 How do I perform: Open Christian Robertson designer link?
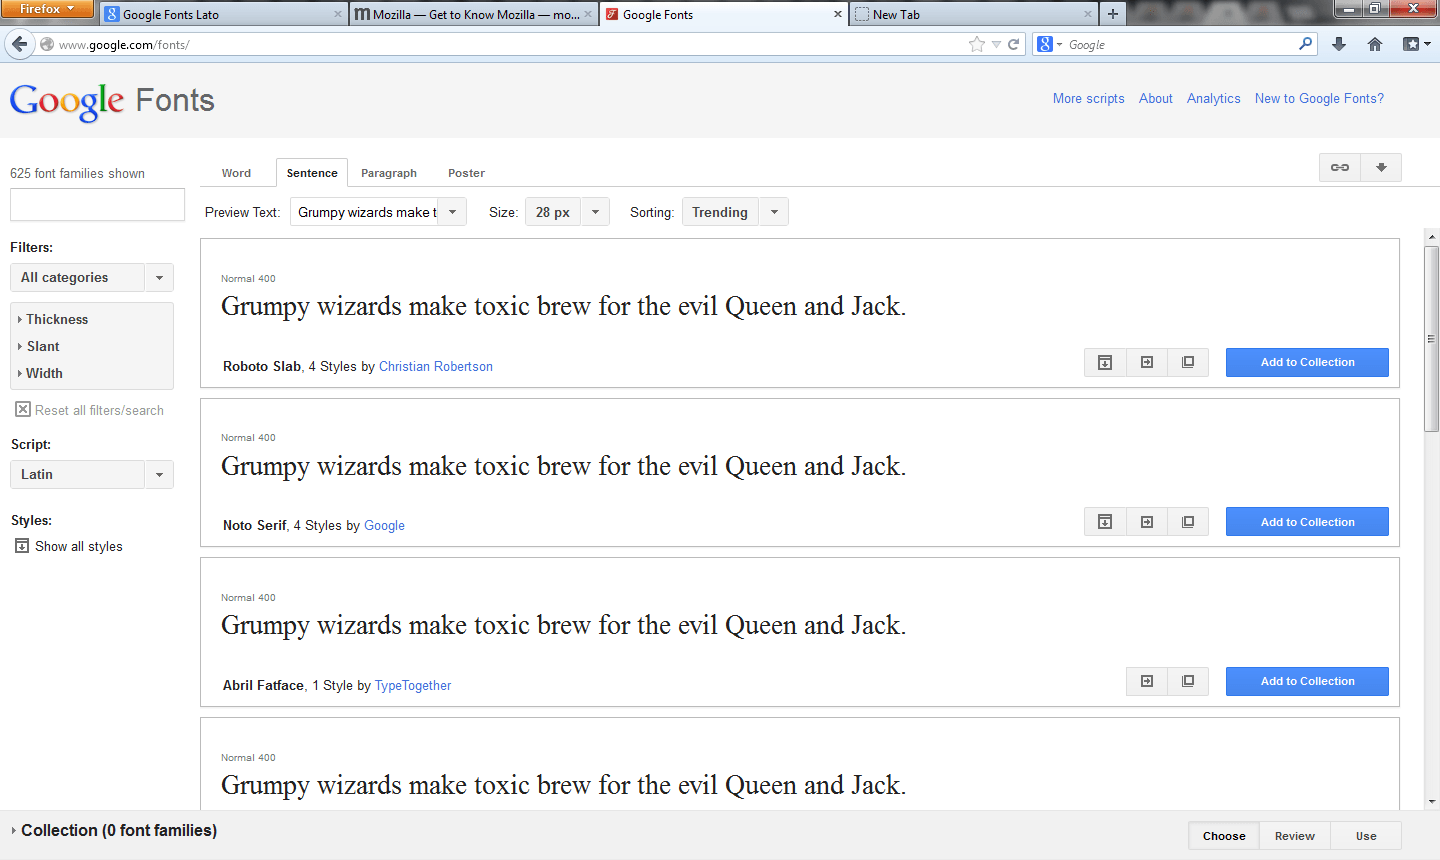pos(436,366)
